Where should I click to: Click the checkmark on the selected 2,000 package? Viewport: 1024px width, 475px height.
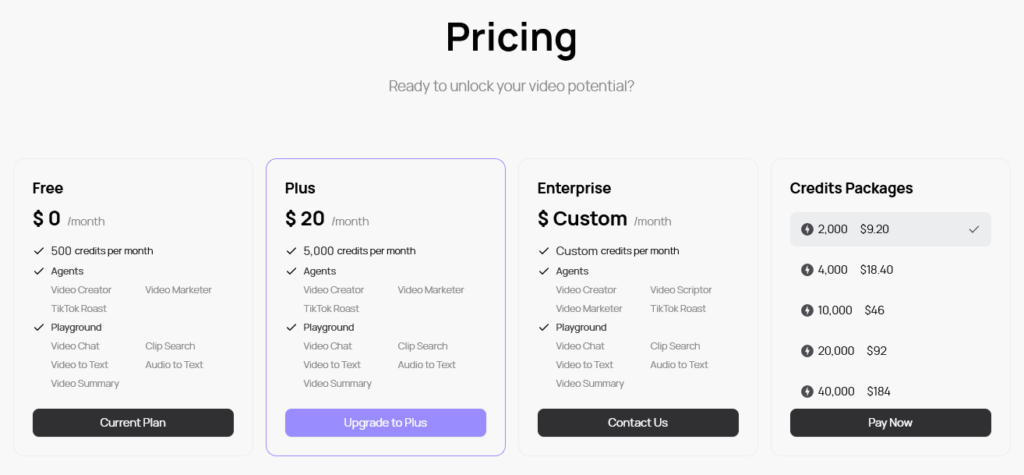(974, 229)
